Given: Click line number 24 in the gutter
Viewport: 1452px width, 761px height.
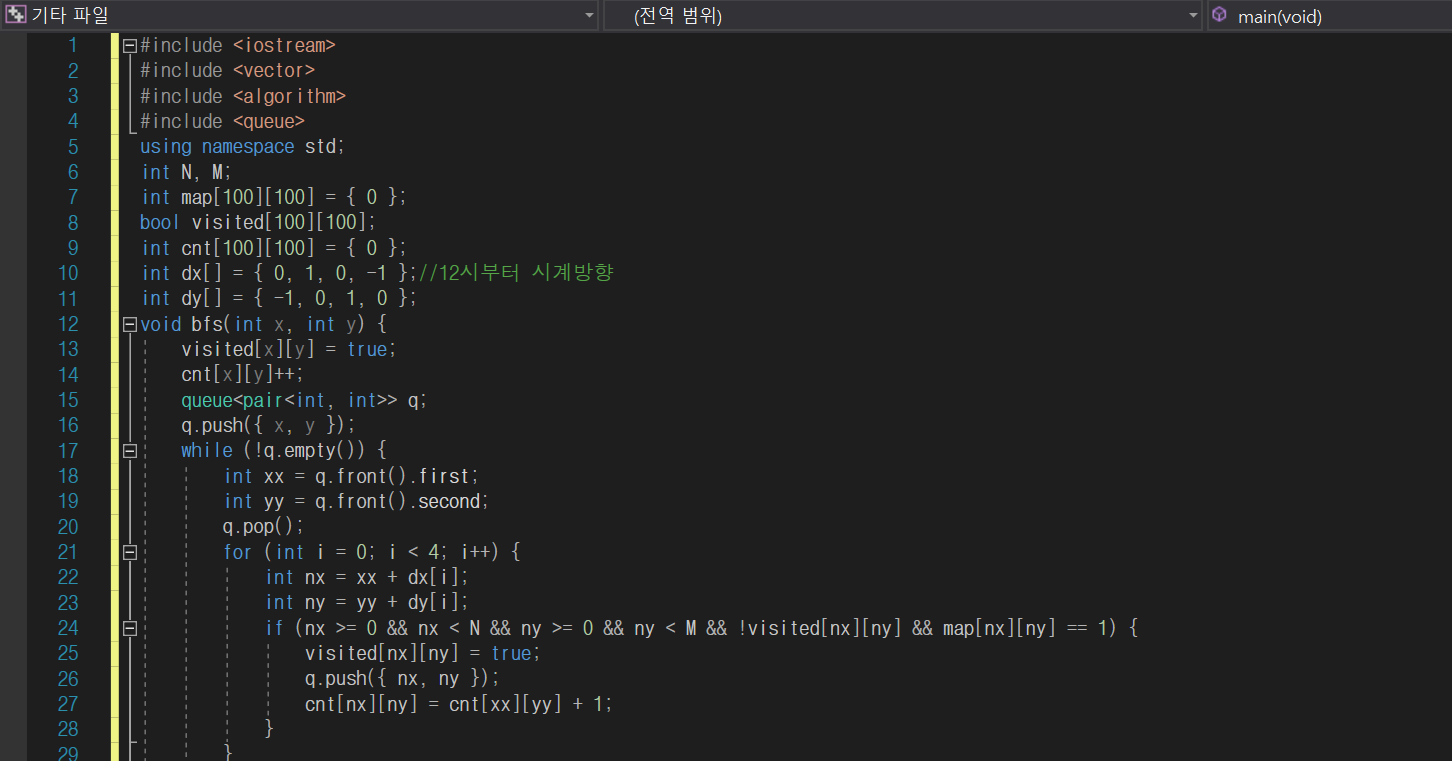Looking at the screenshot, I should (x=67, y=628).
